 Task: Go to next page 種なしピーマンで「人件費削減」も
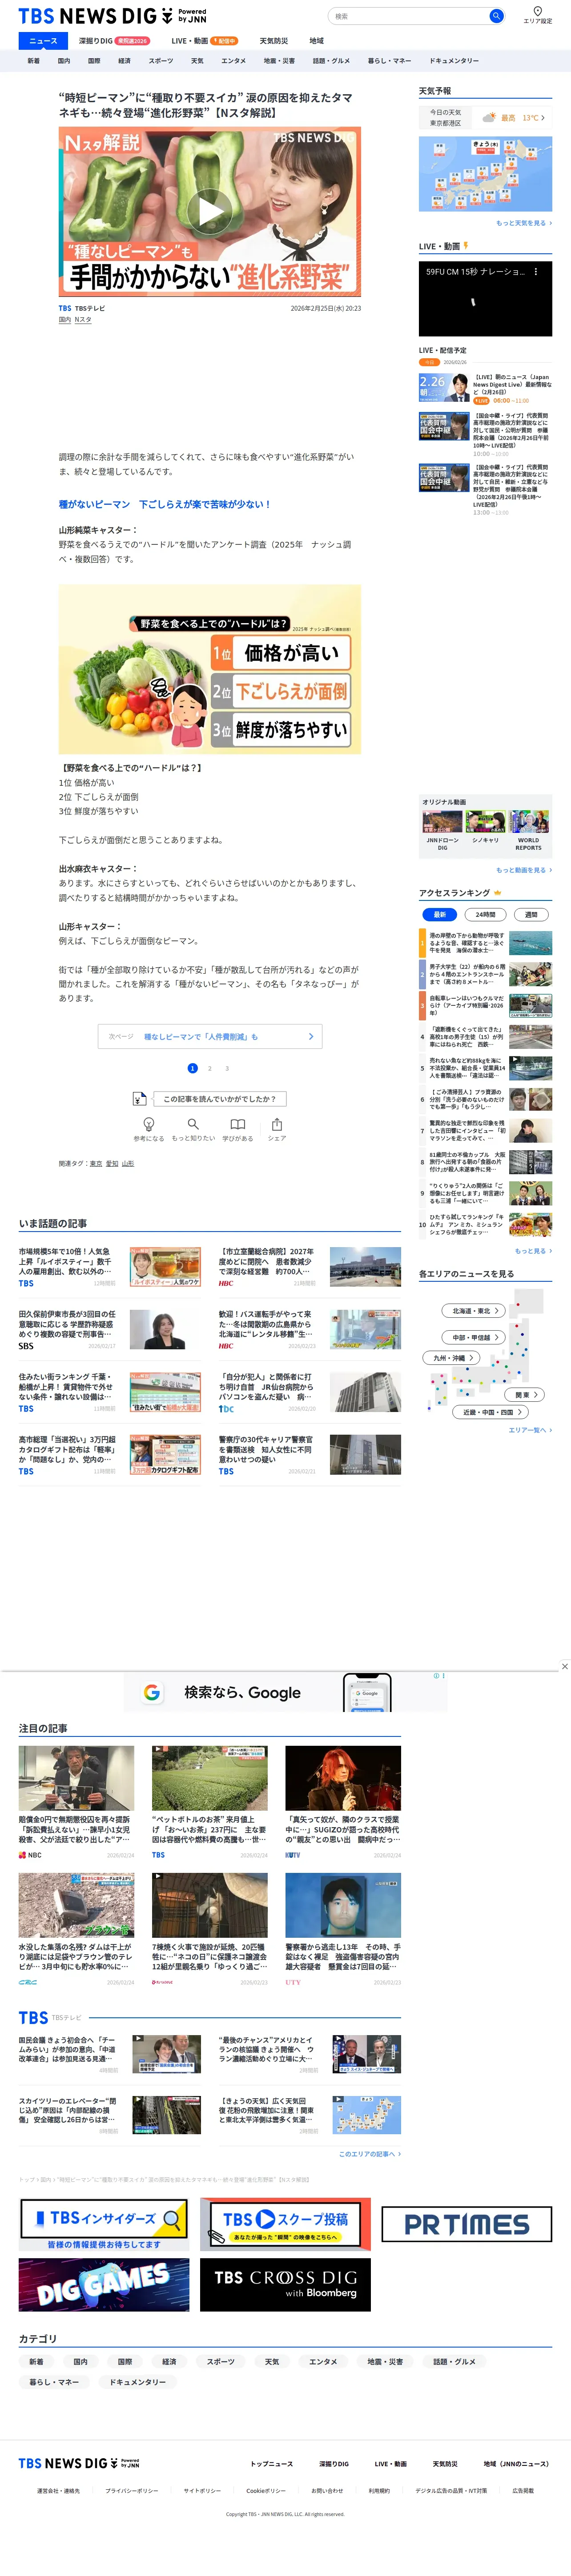click(210, 1036)
